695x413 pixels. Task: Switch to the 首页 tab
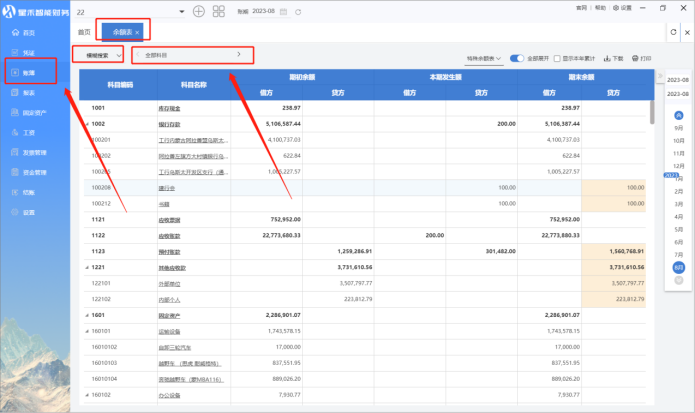[x=84, y=32]
